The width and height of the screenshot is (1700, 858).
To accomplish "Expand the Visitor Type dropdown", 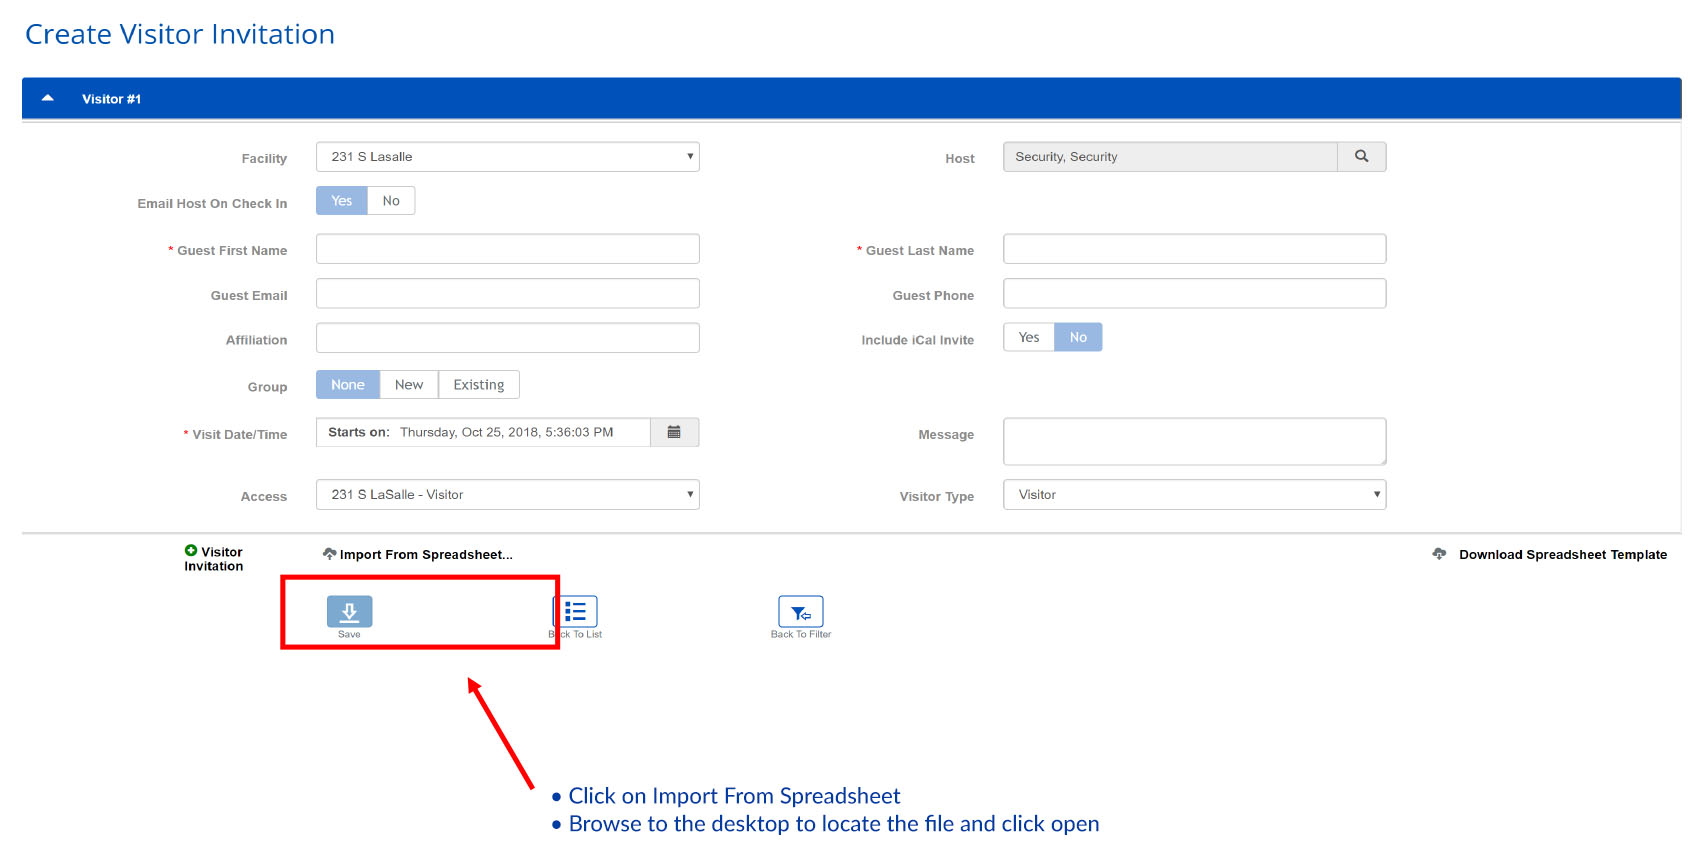I will click(1194, 495).
